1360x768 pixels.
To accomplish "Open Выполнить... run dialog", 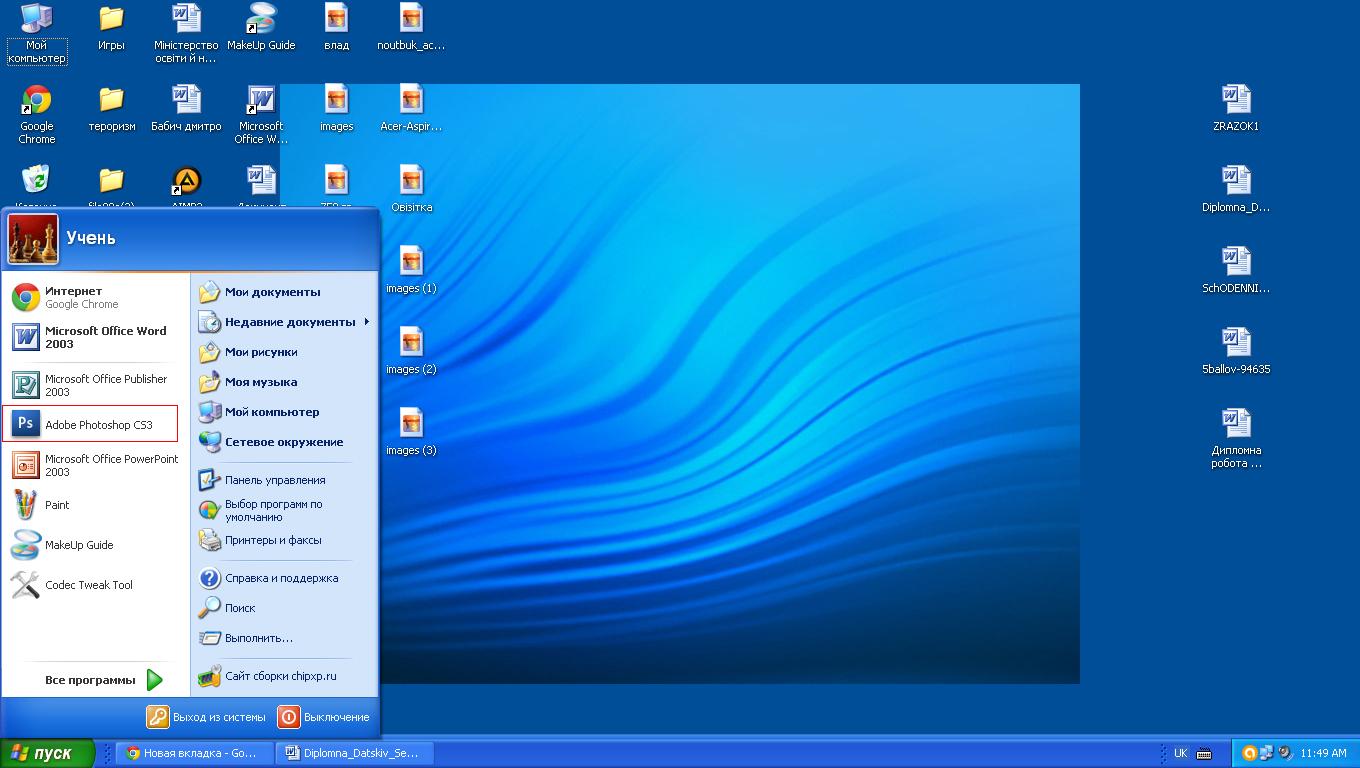I will click(x=284, y=638).
